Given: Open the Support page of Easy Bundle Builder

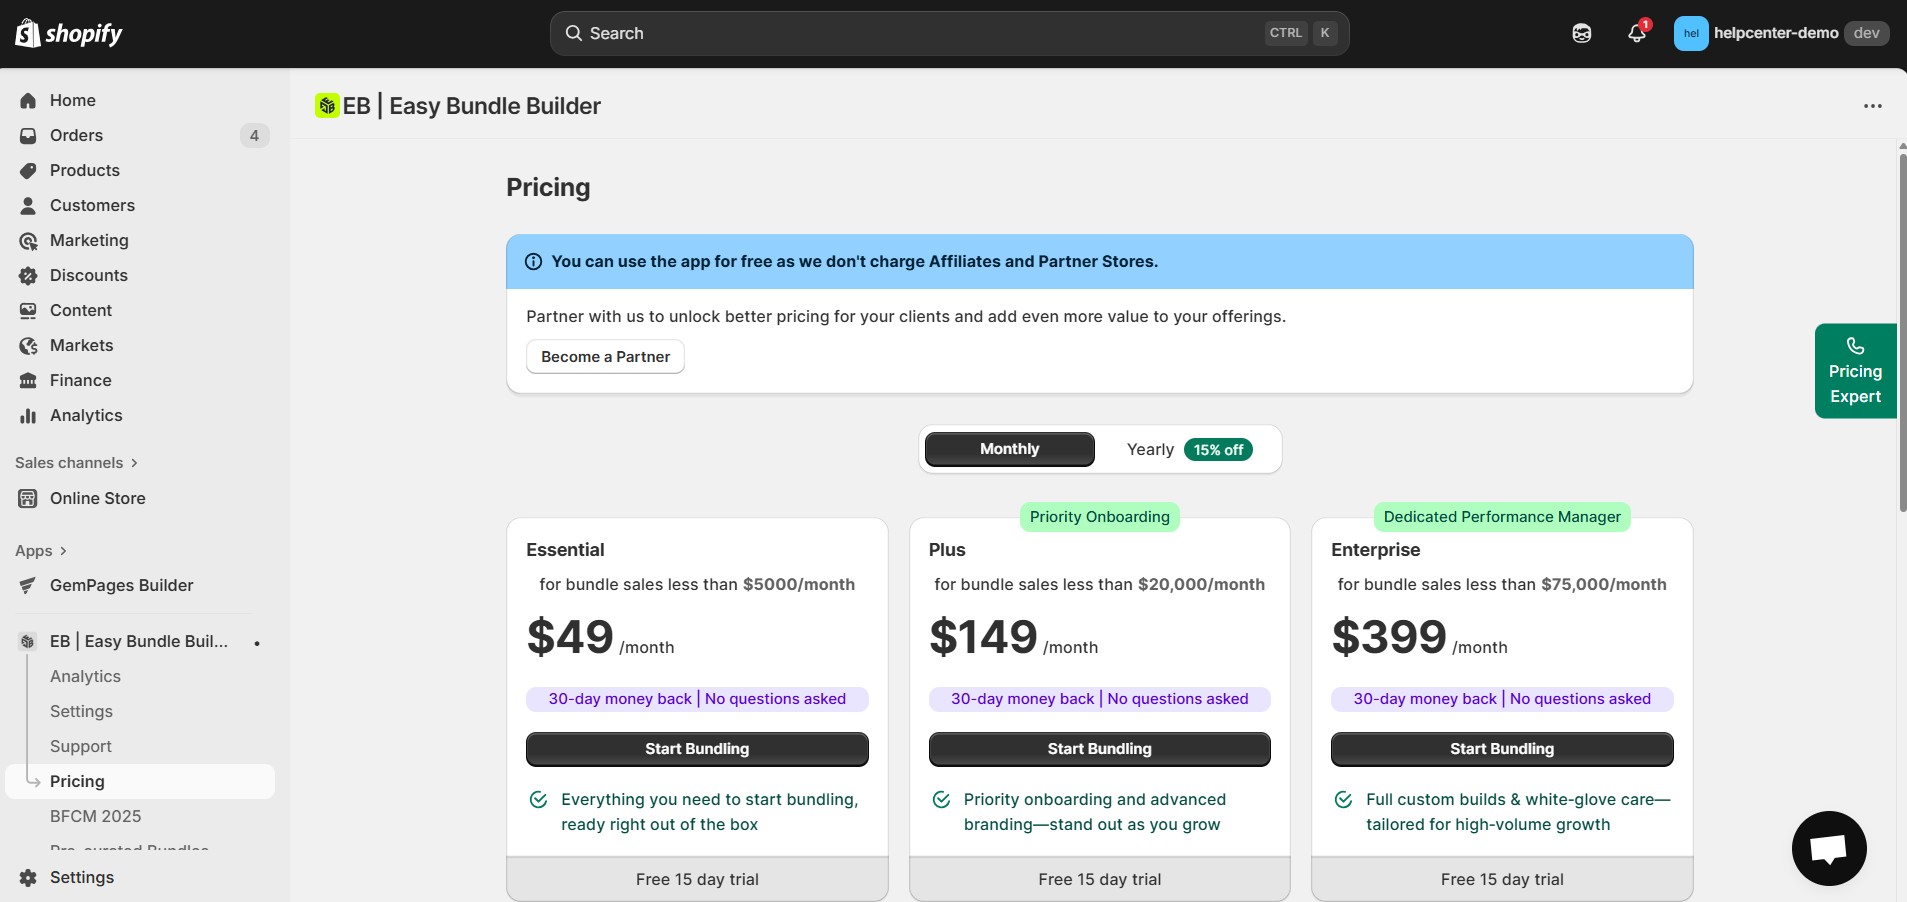Looking at the screenshot, I should pyautogui.click(x=80, y=746).
